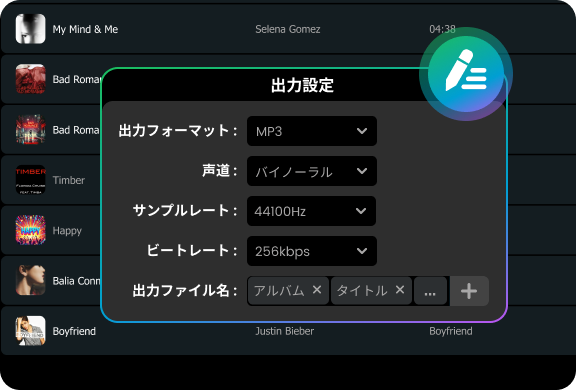Select the Happy song title
The width and height of the screenshot is (576, 390).
coord(67,231)
